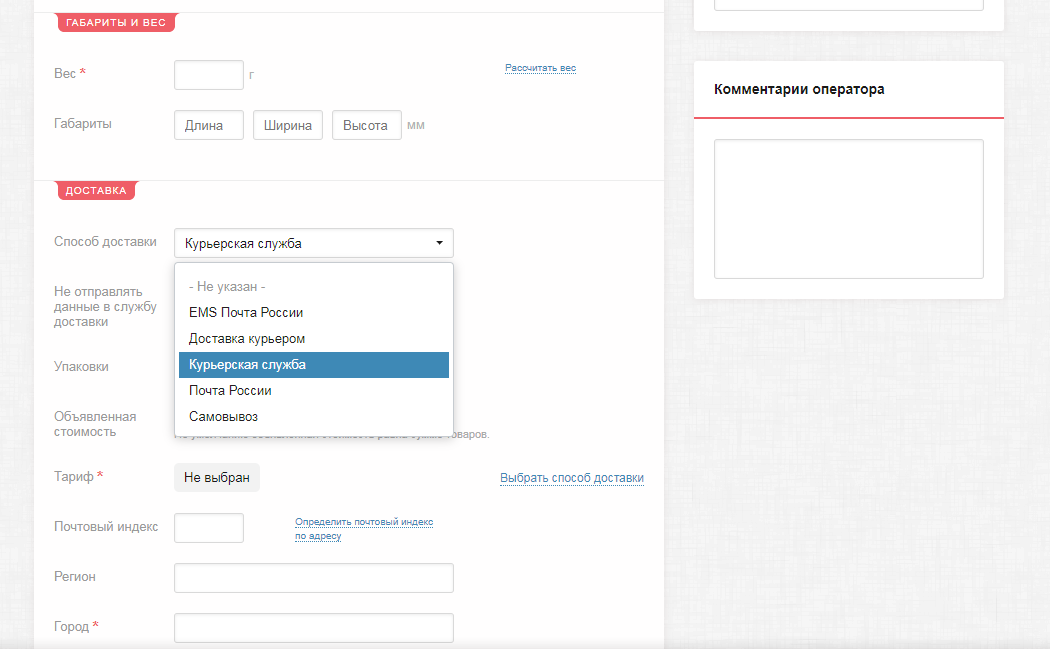Click the Габариты label
Viewport: 1050px width, 649px height.
click(83, 124)
